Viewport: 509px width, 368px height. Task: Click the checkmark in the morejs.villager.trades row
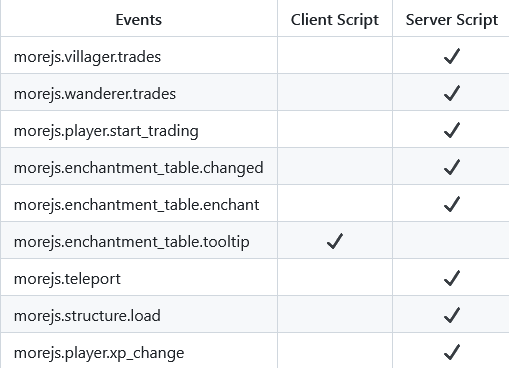point(452,56)
